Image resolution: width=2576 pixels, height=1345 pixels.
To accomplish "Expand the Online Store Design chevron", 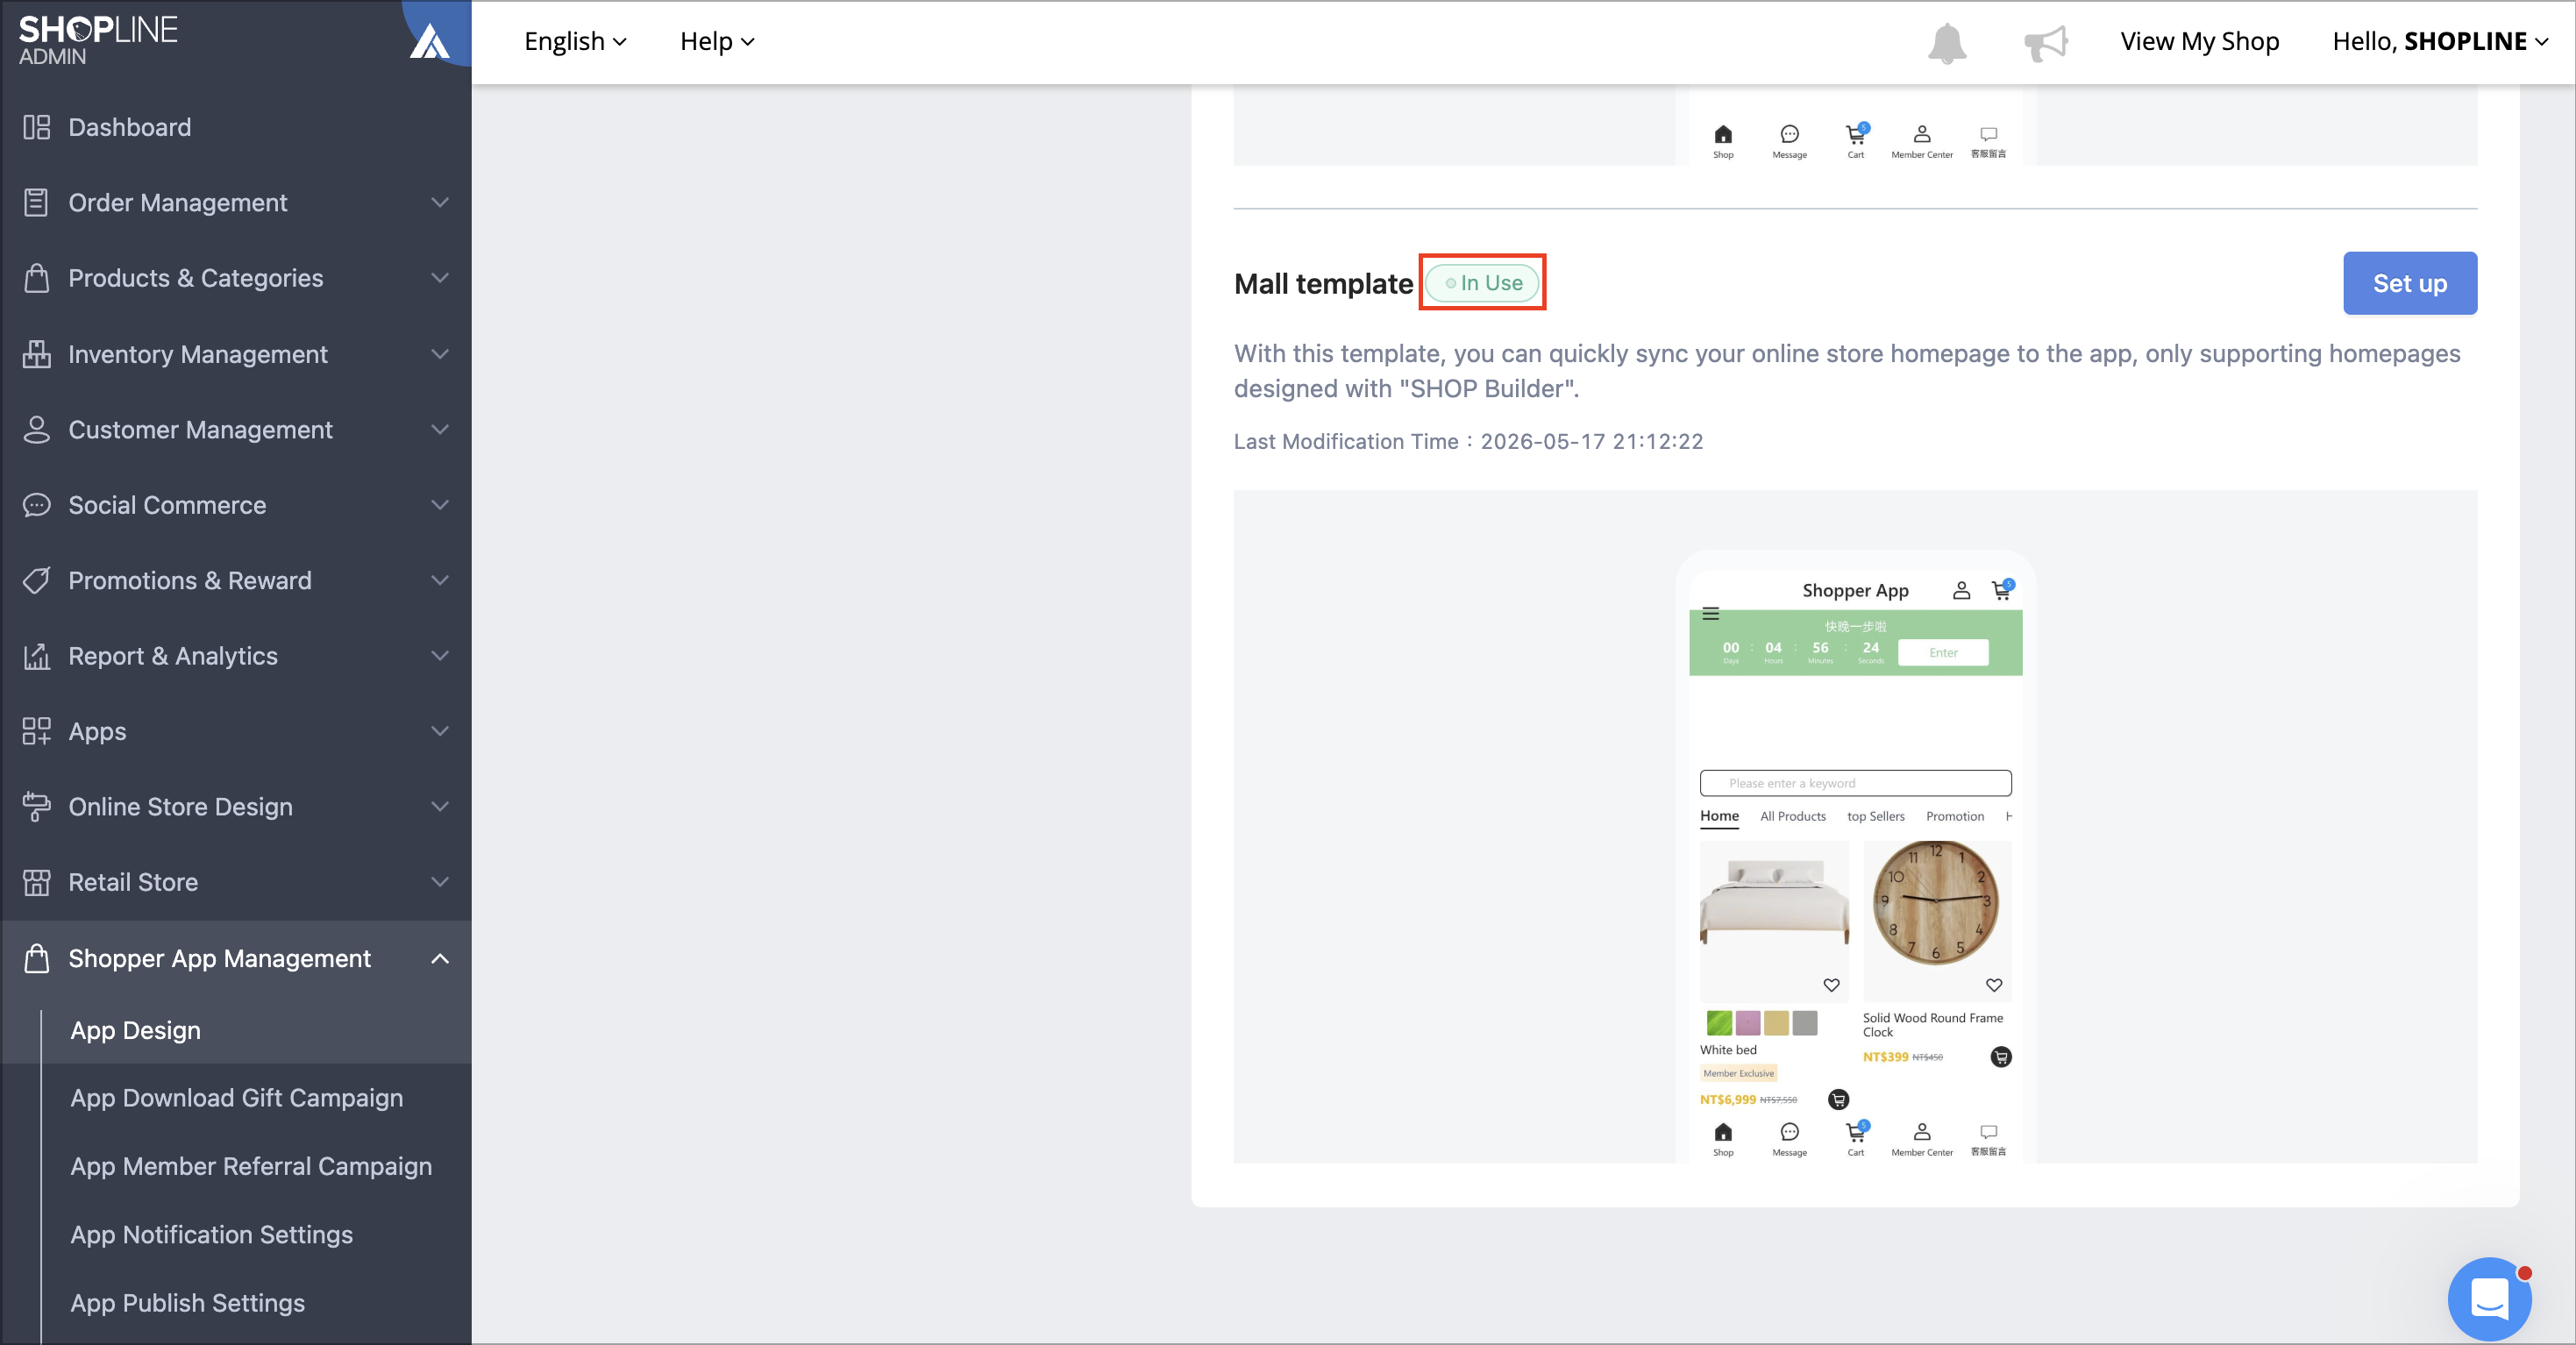I will 440,807.
